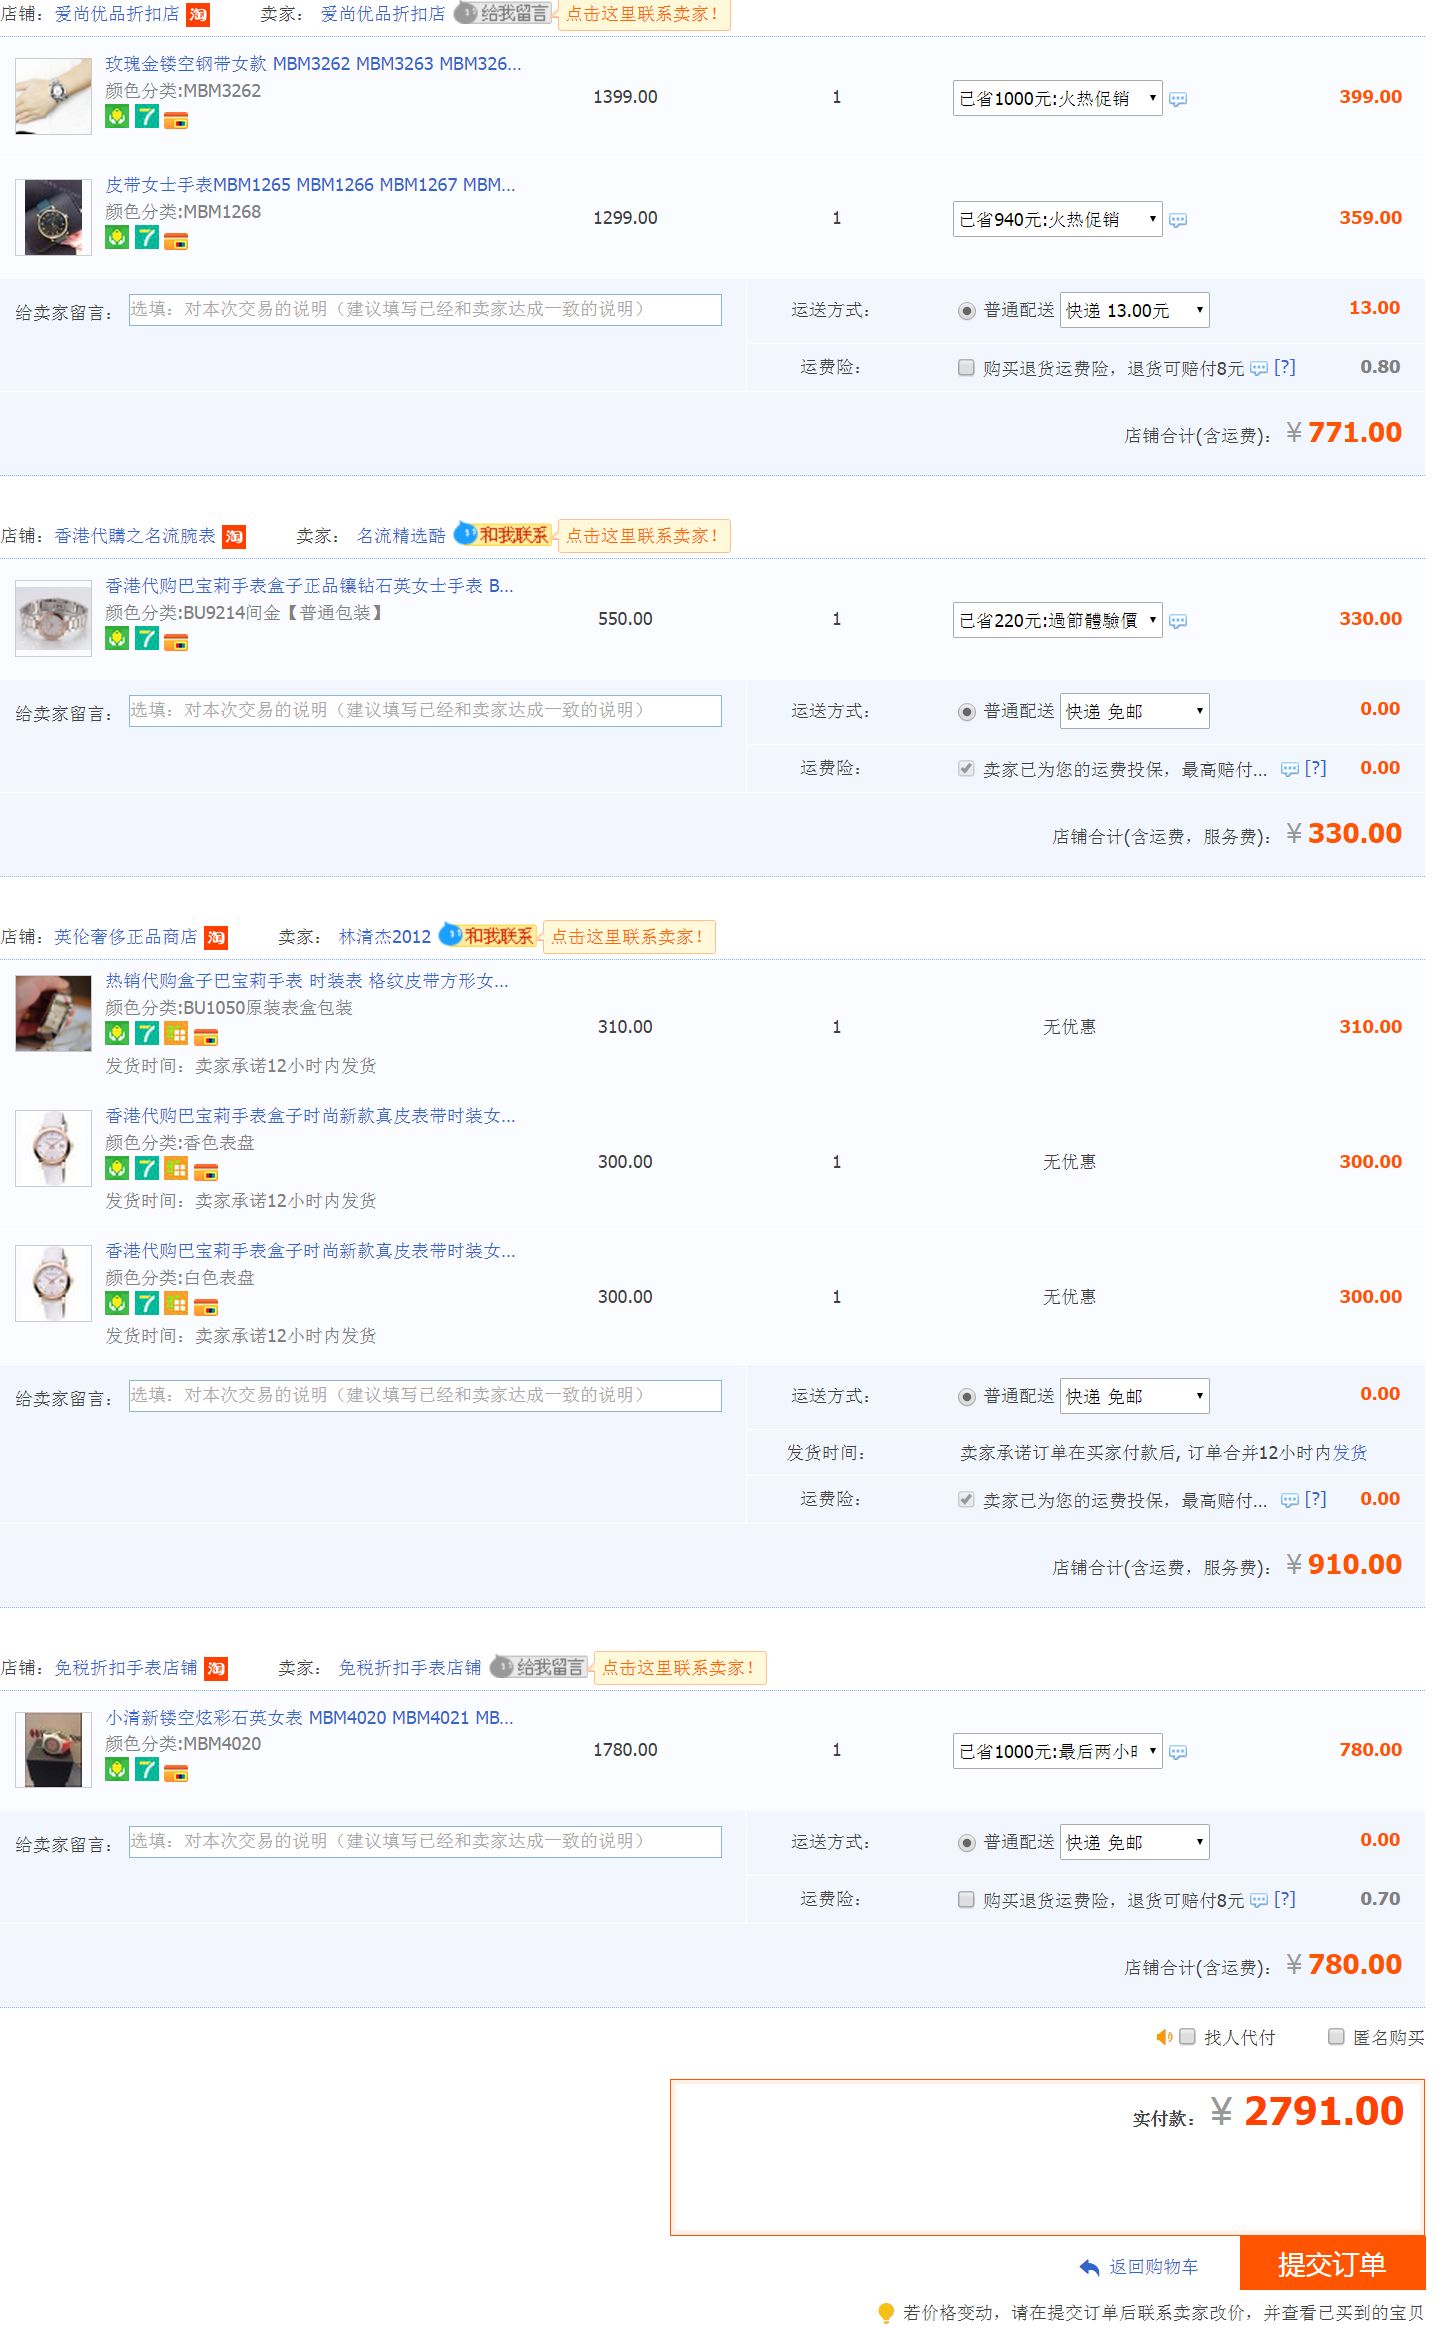Click 给我留言 message icon for 免税折扣手表店铺
Screen dimensions: 1436x2327
[x=539, y=1667]
